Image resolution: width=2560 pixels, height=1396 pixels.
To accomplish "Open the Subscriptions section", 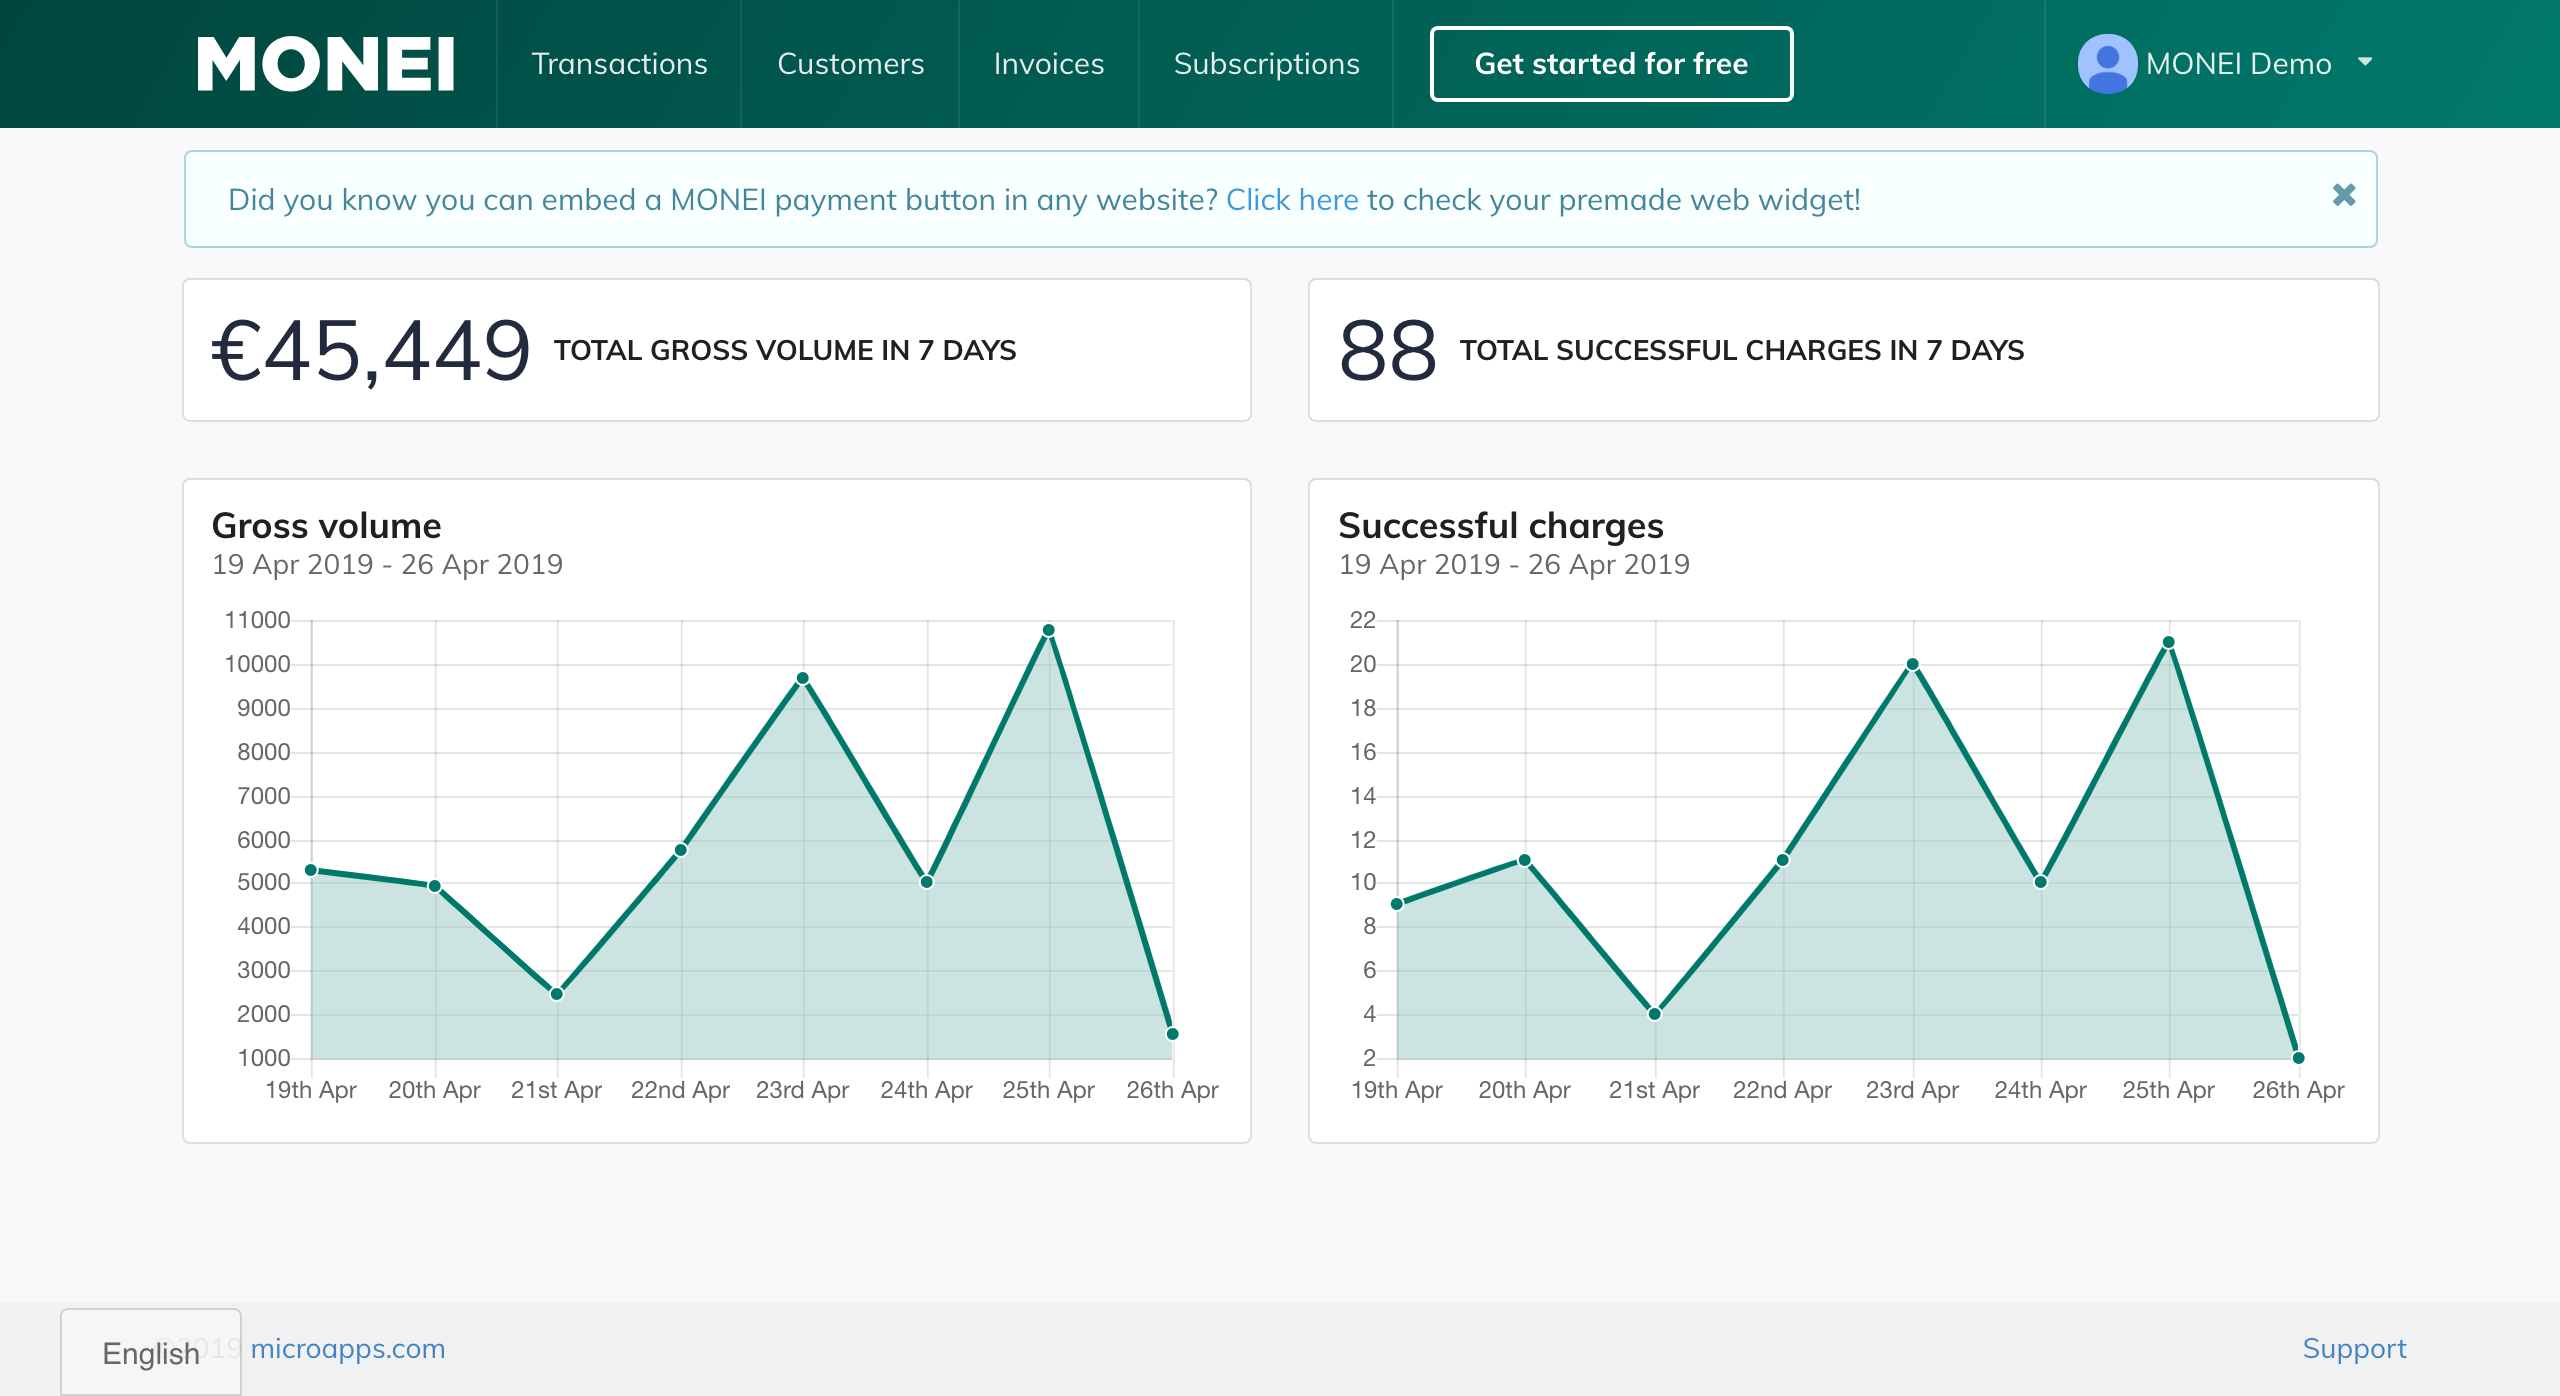I will pyautogui.click(x=1266, y=64).
